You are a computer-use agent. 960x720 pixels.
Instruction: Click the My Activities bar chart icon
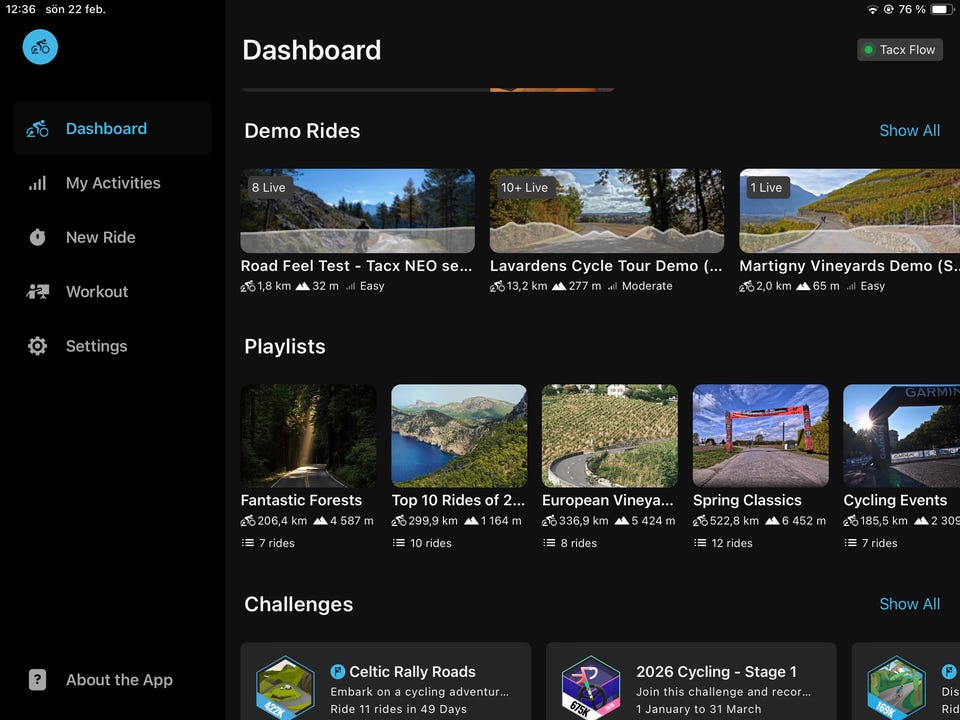click(x=38, y=183)
